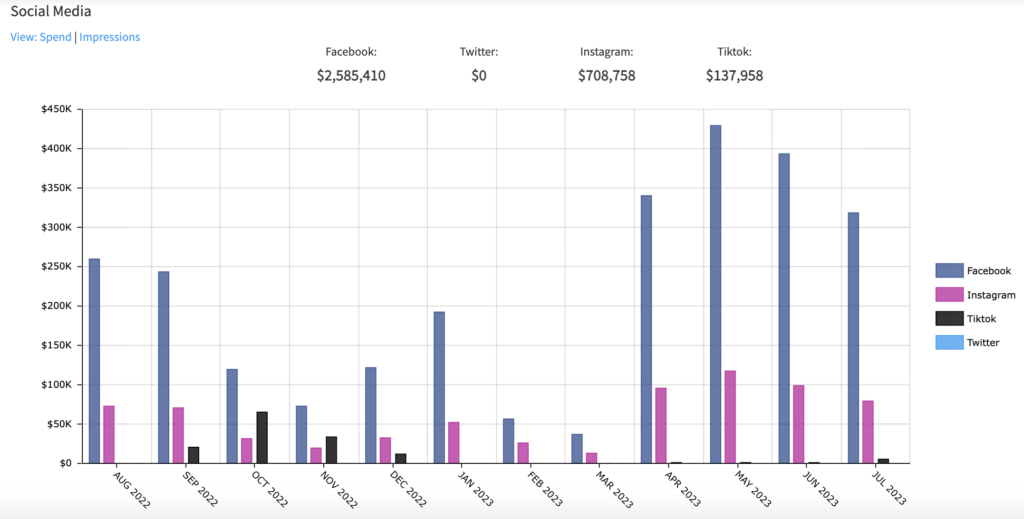Image resolution: width=1024 pixels, height=519 pixels.
Task: Select the Instagram bar for Jun 2023
Action: (x=799, y=424)
